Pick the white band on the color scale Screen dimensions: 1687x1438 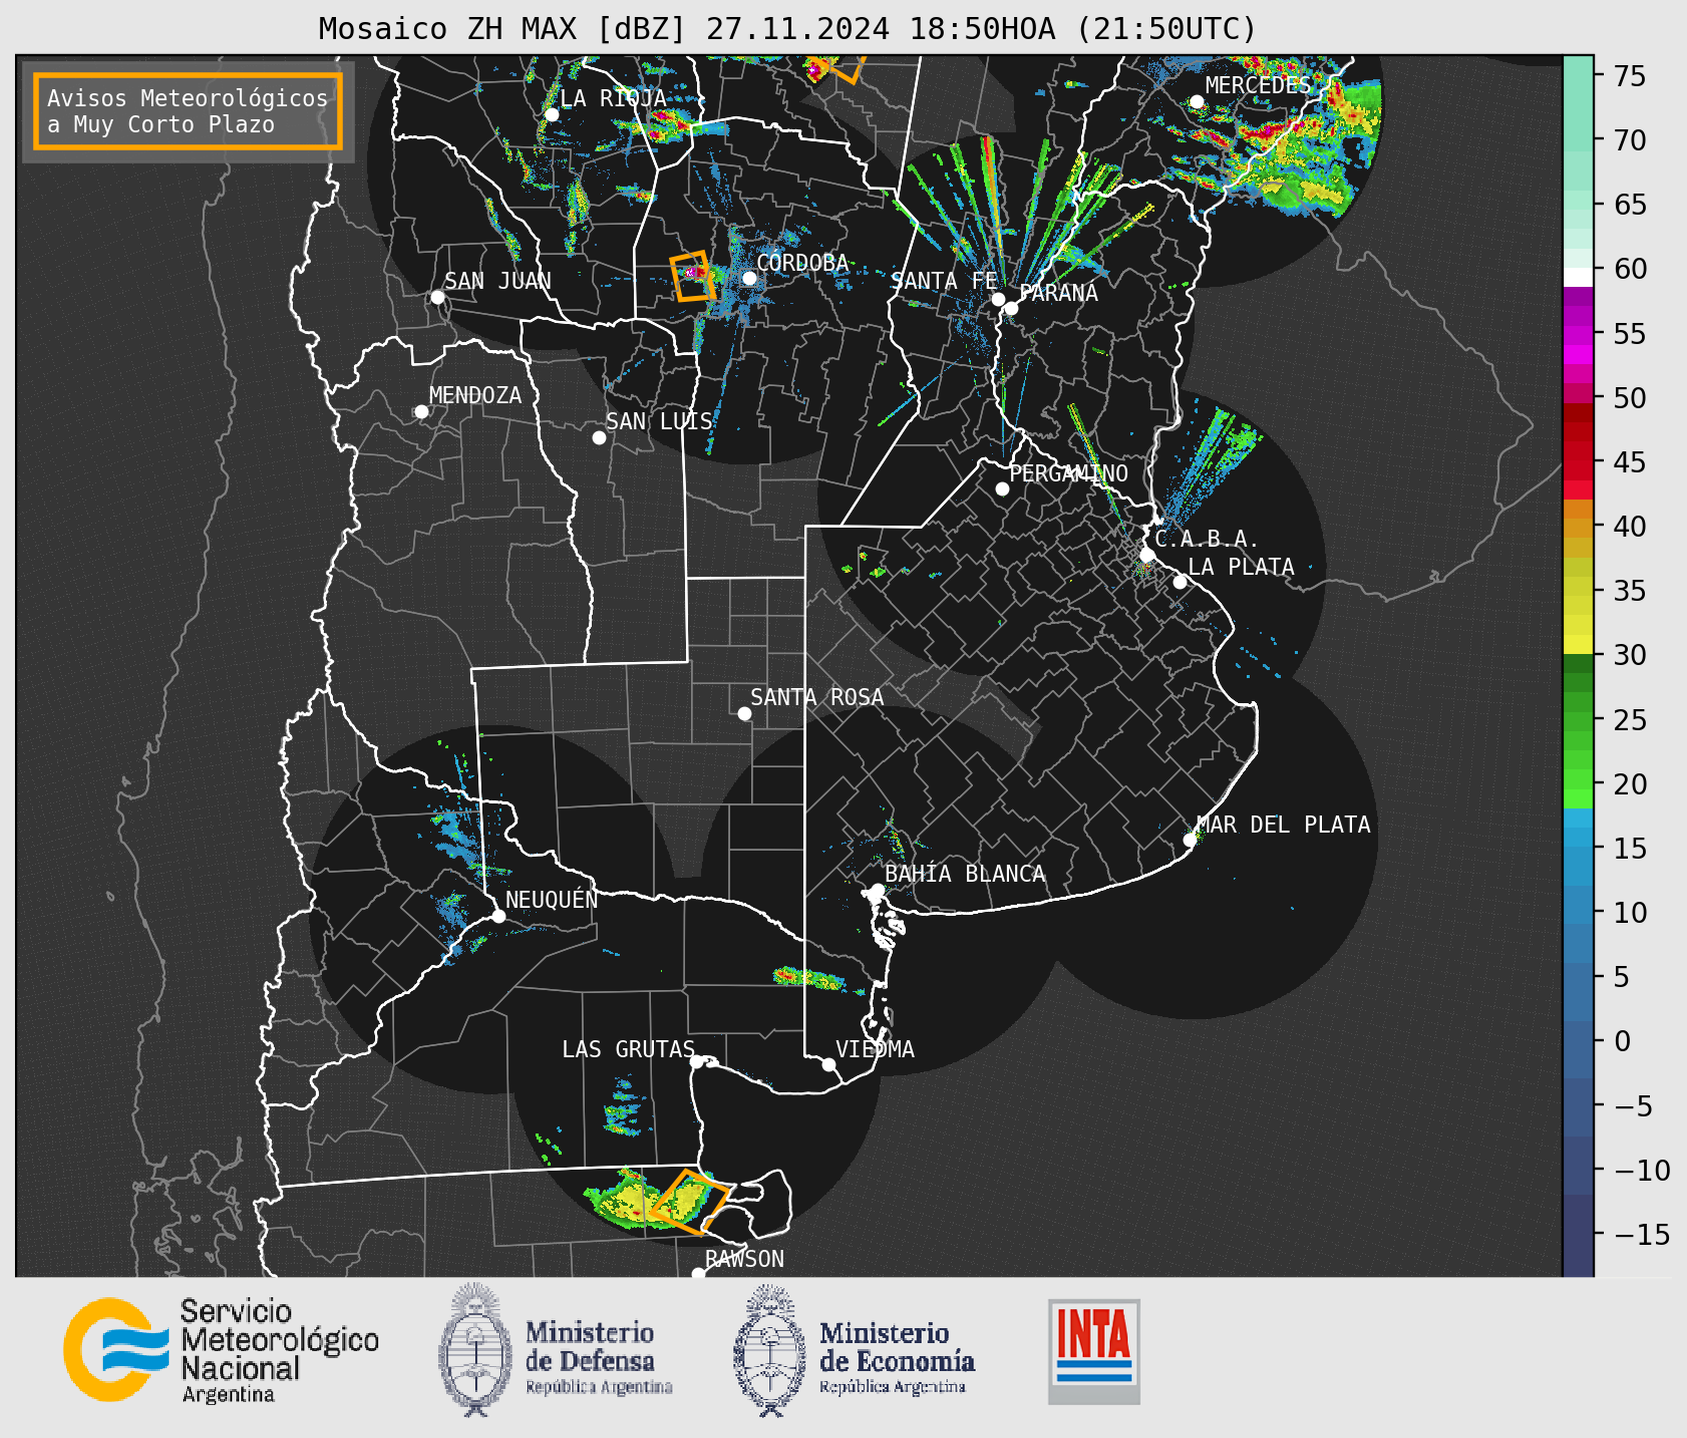point(1578,276)
